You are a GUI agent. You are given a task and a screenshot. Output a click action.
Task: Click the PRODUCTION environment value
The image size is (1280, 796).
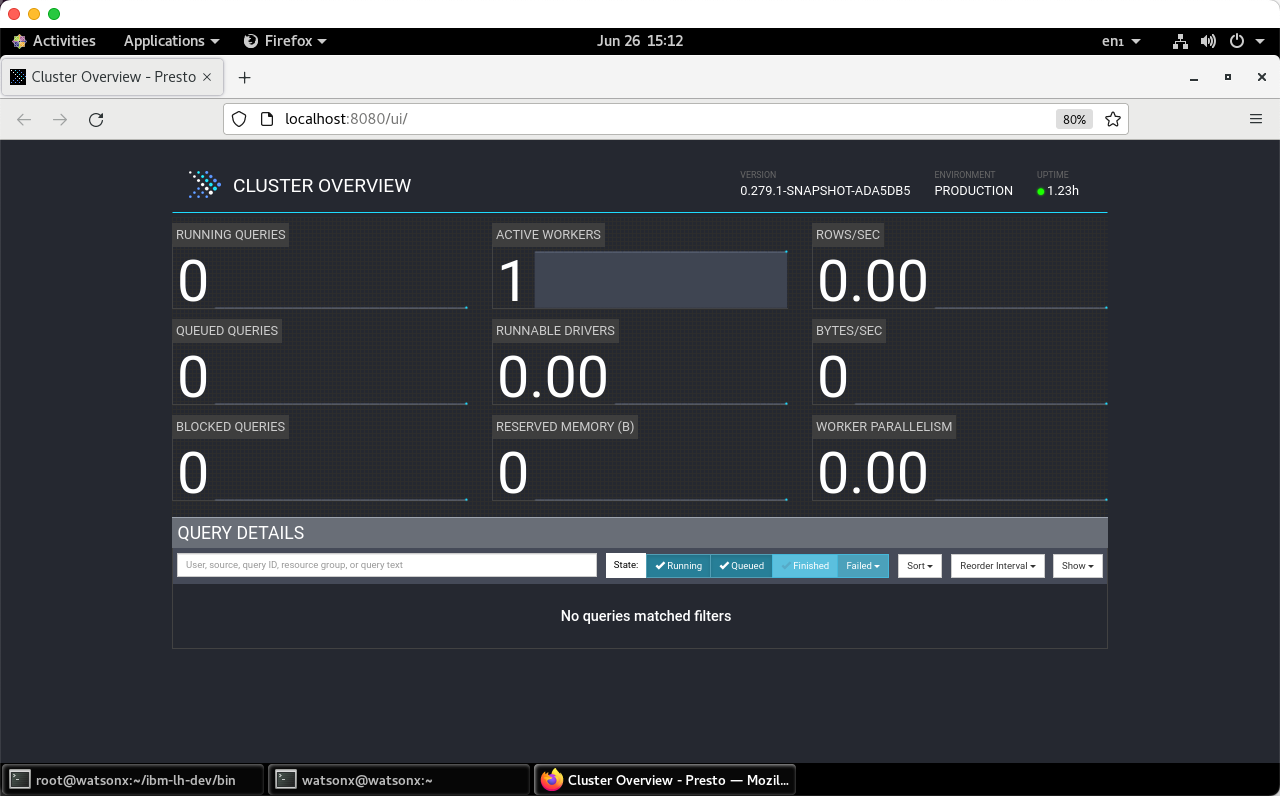973,191
